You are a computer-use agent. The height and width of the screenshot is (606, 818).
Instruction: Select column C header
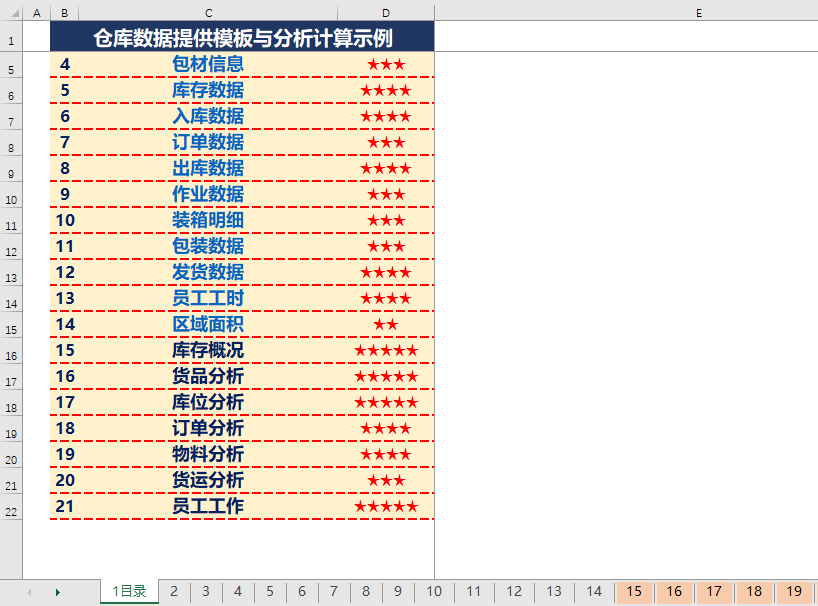coord(208,13)
